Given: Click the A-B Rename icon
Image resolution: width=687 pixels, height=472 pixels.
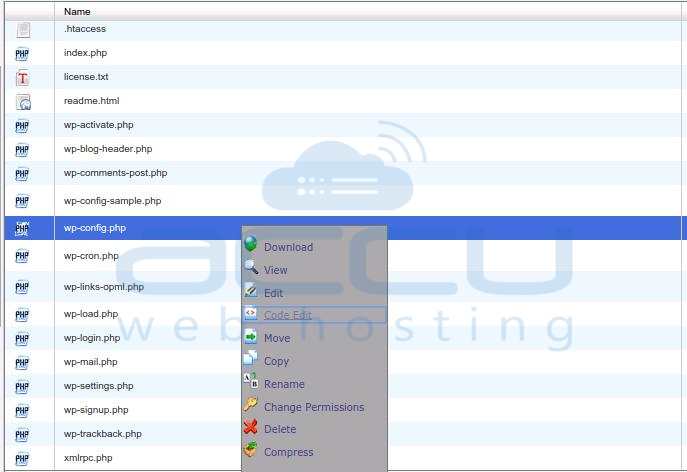Looking at the screenshot, I should coord(251,380).
